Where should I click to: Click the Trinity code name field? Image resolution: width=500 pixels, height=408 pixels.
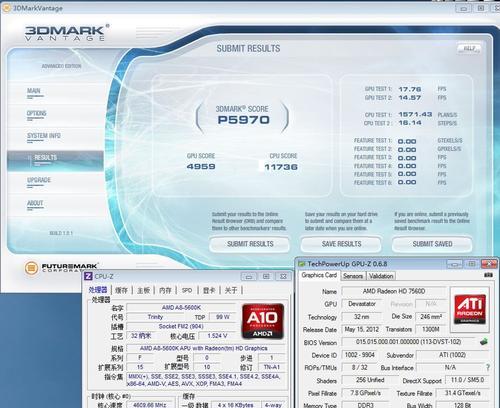tap(155, 317)
